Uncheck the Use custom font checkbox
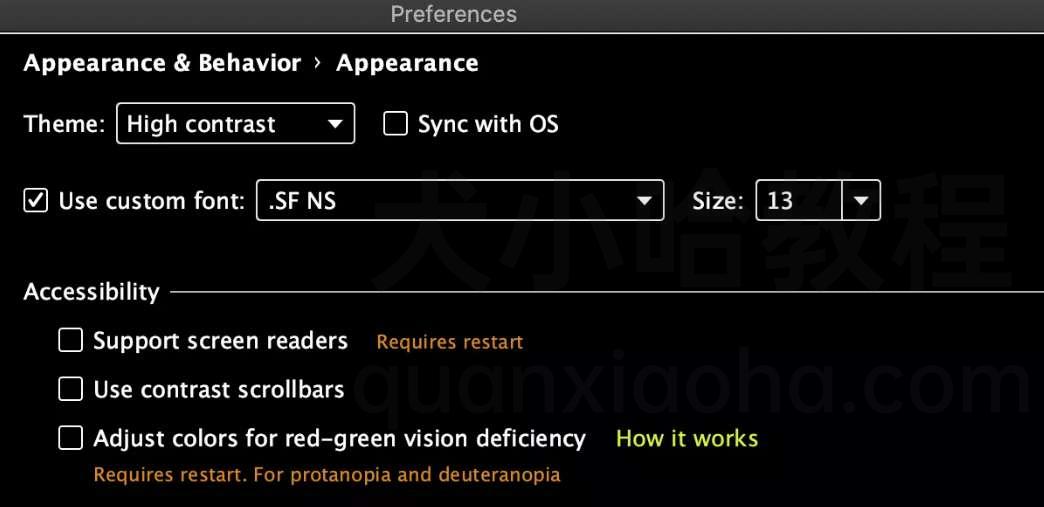Viewport: 1044px width, 507px height. [x=35, y=201]
